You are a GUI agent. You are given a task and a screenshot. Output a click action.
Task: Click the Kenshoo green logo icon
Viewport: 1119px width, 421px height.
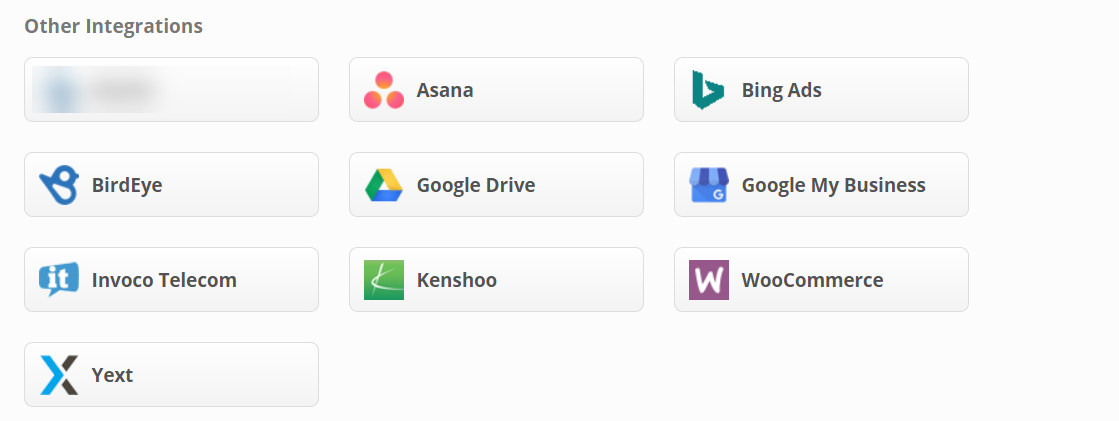384,280
